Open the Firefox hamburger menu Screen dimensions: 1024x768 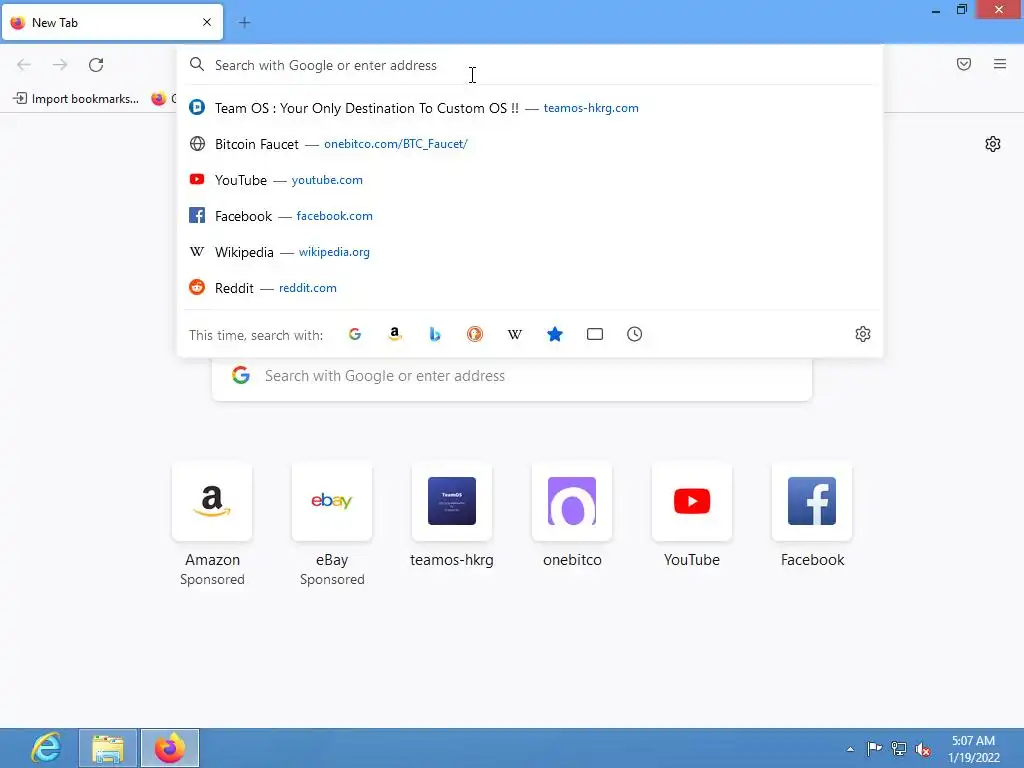click(1000, 64)
